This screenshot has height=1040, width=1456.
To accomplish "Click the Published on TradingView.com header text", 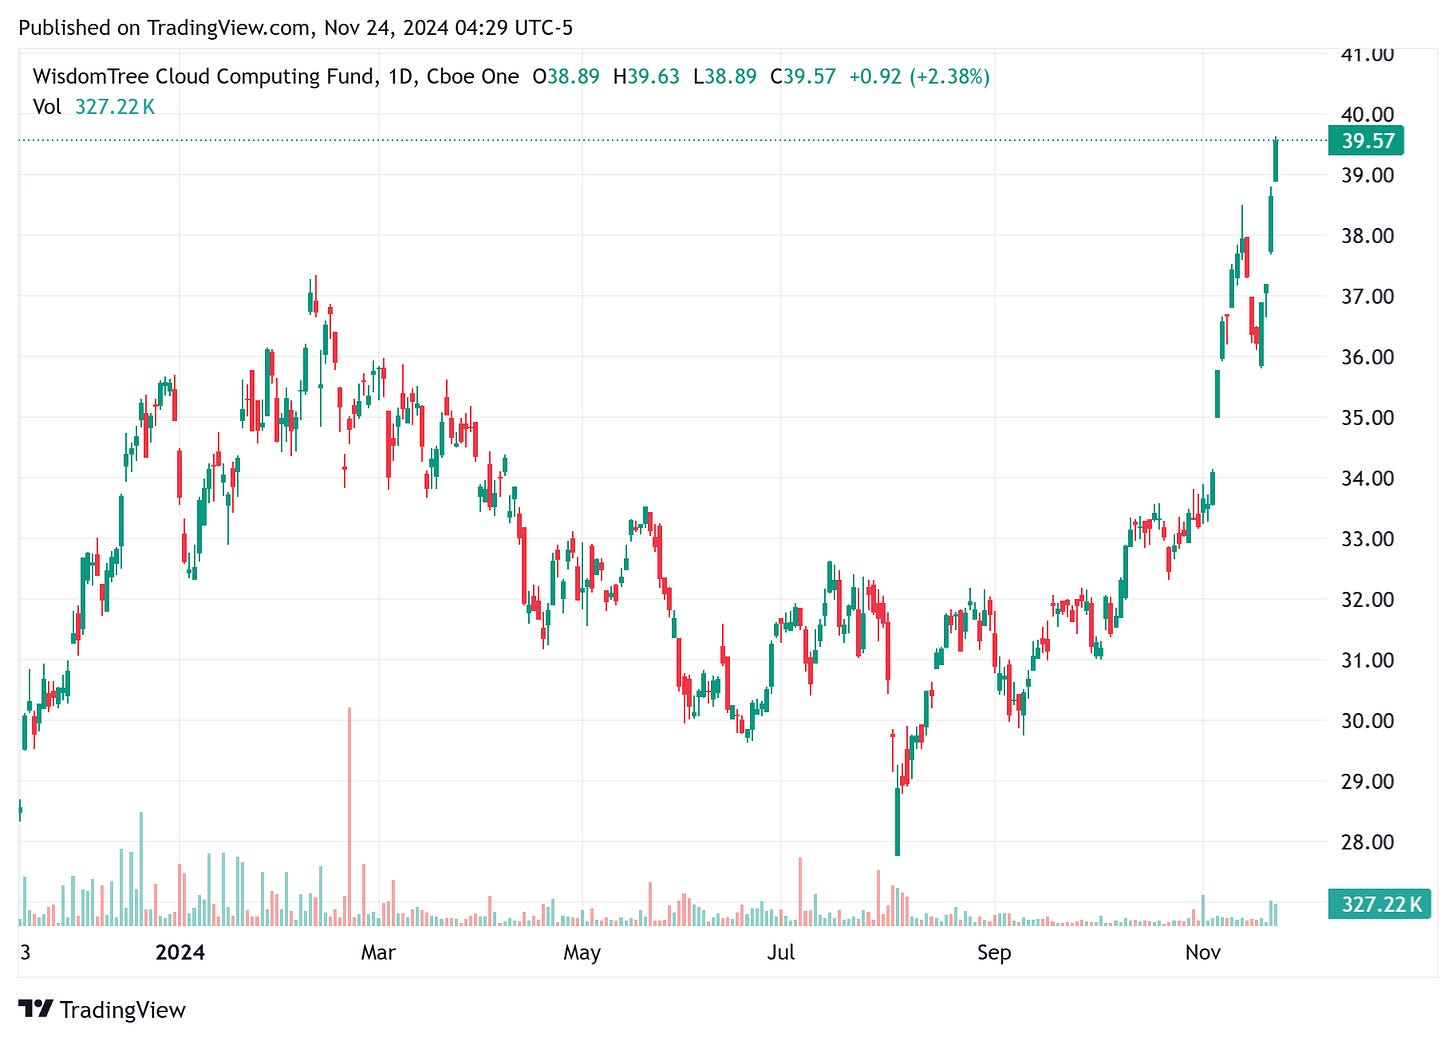I will click(296, 28).
